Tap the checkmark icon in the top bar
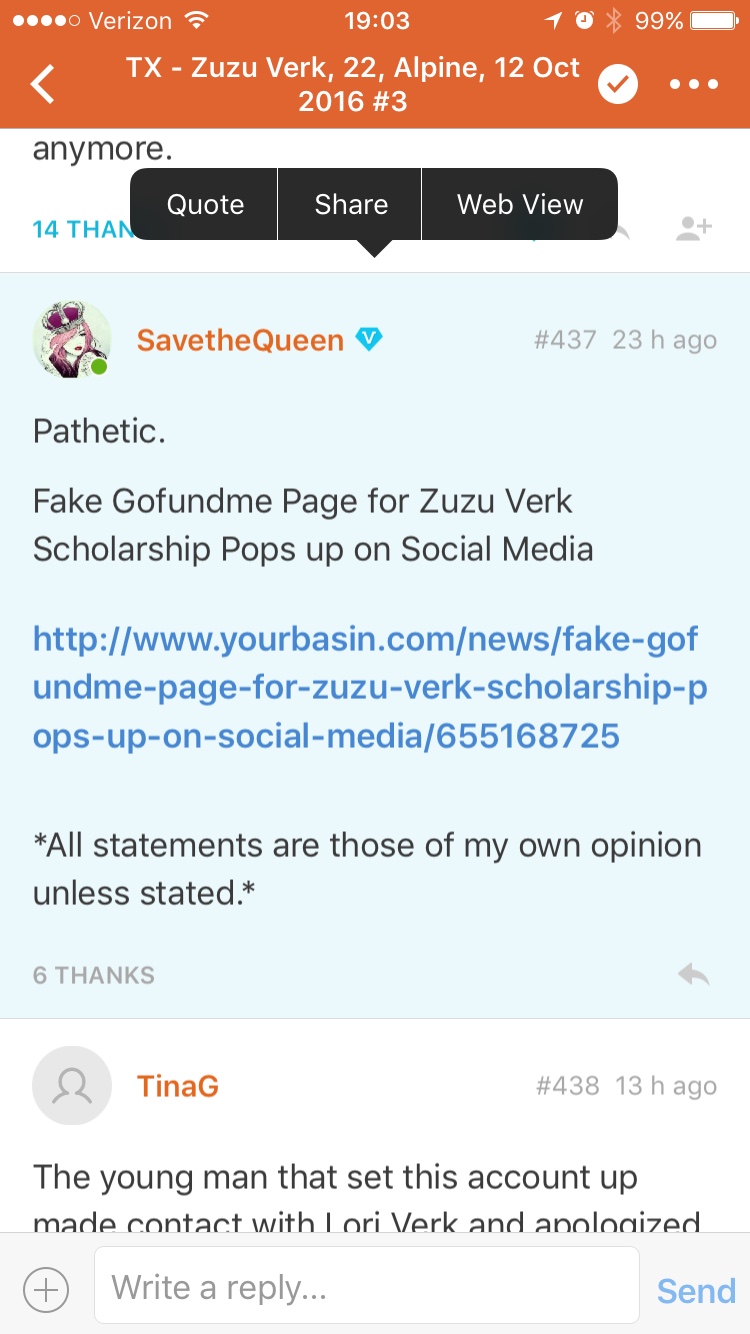Image resolution: width=750 pixels, height=1334 pixels. point(617,84)
